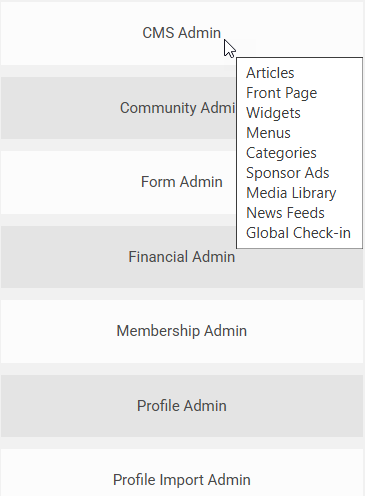Screen dimensions: 365x496
Task: Open Front Page from the submenu
Action: pyautogui.click(x=281, y=93)
